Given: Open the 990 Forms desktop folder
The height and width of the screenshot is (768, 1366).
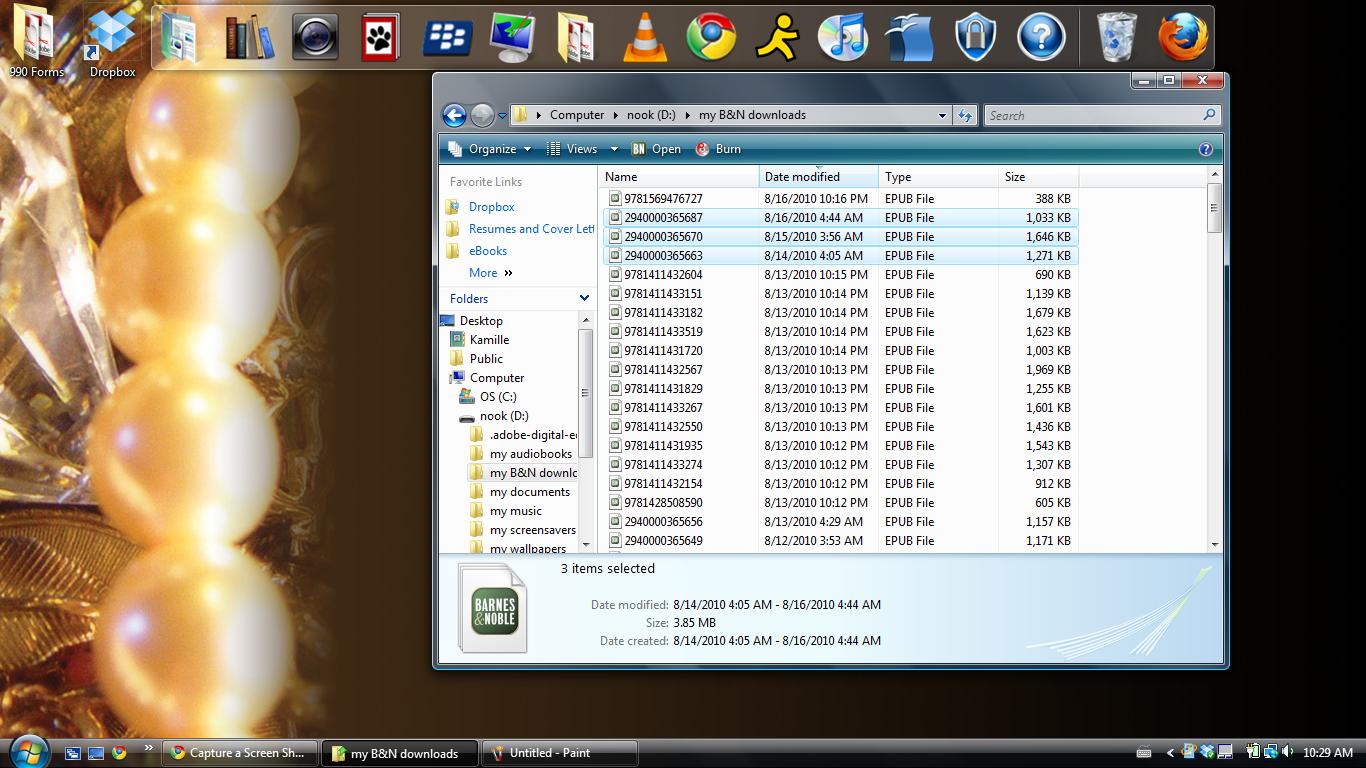Looking at the screenshot, I should click(35, 43).
